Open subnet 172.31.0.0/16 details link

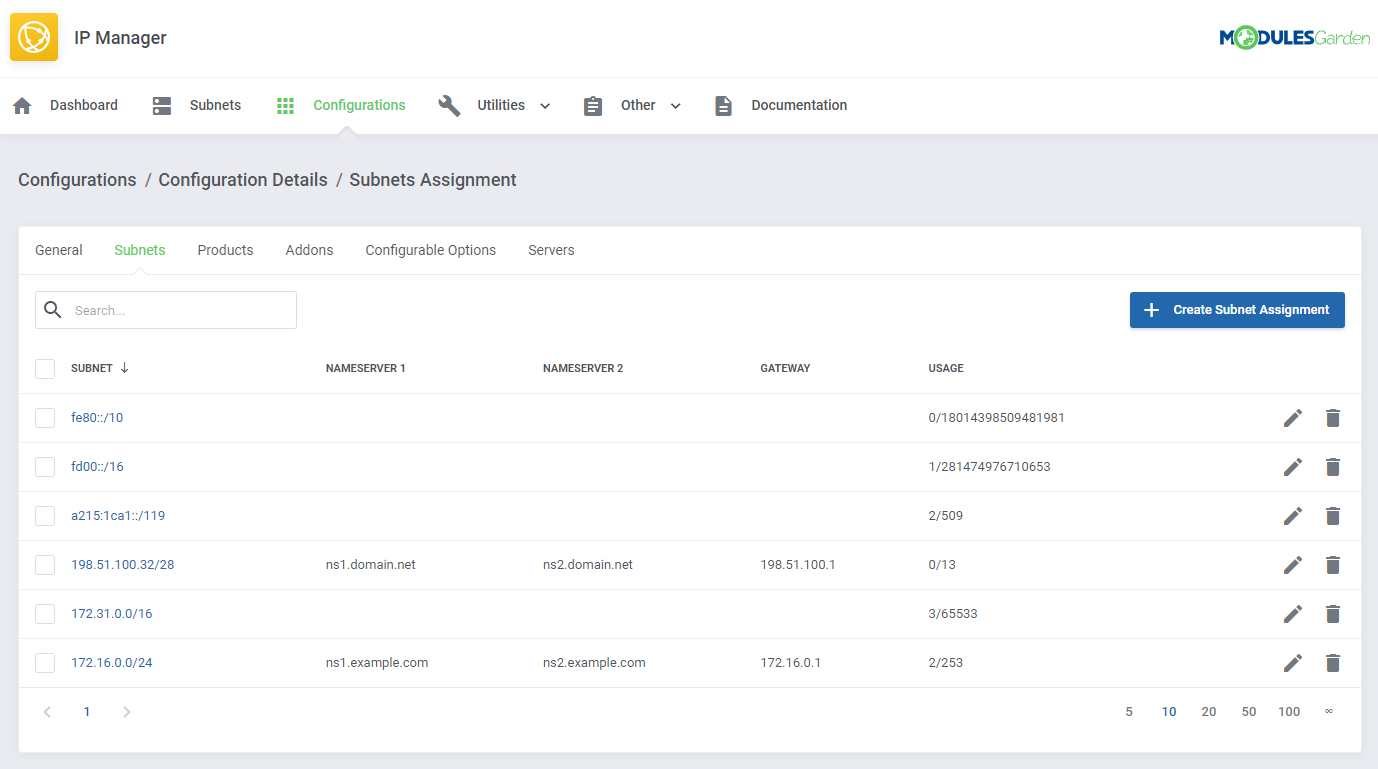pyautogui.click(x=110, y=613)
